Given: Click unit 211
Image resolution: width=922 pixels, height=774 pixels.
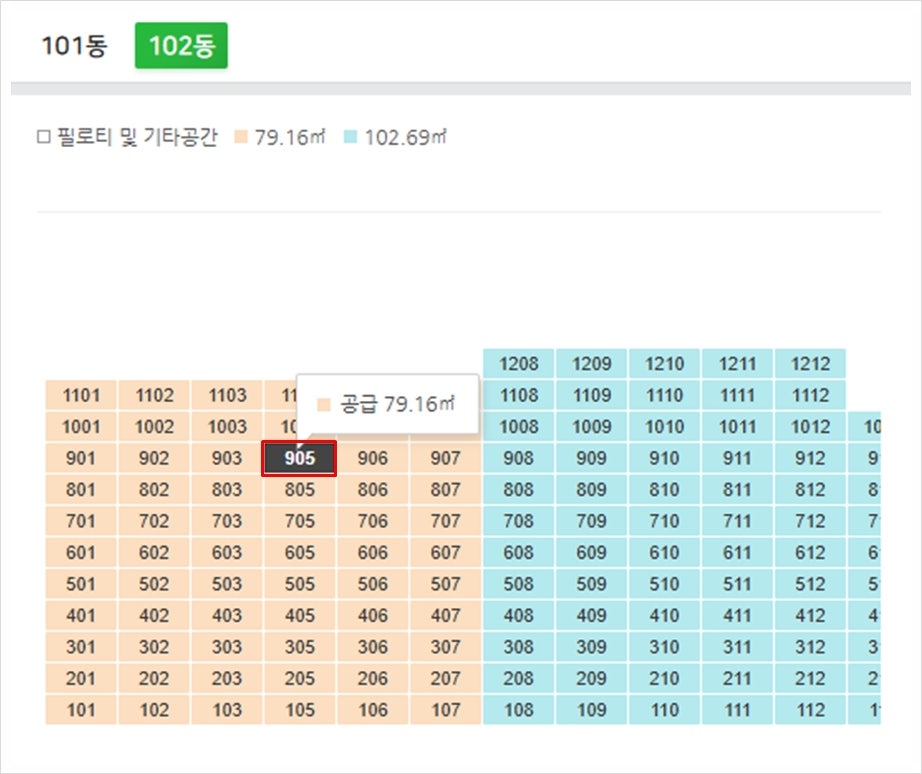Looking at the screenshot, I should click(x=737, y=678).
